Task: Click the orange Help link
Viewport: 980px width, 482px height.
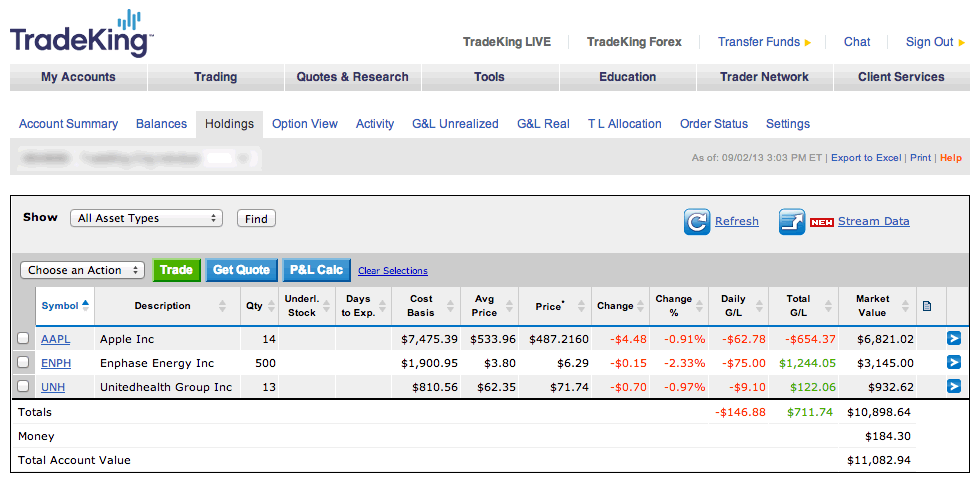Action: [x=951, y=158]
